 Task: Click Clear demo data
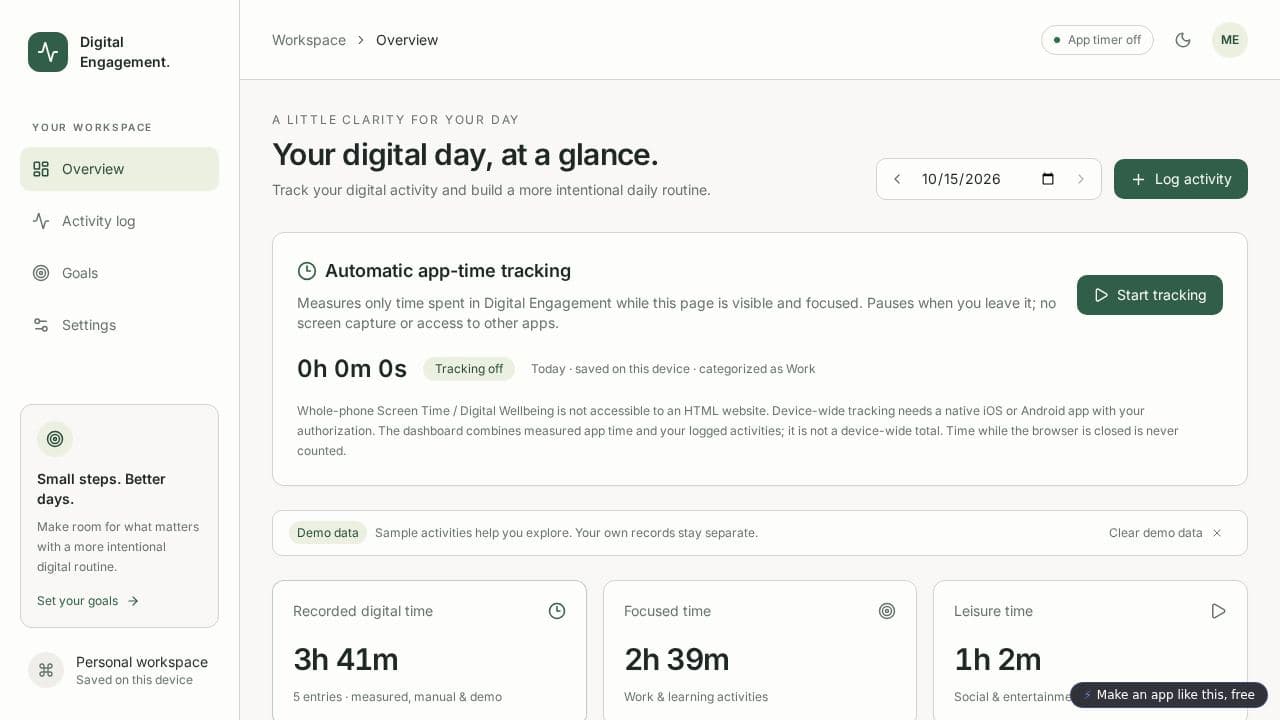[x=1156, y=533]
